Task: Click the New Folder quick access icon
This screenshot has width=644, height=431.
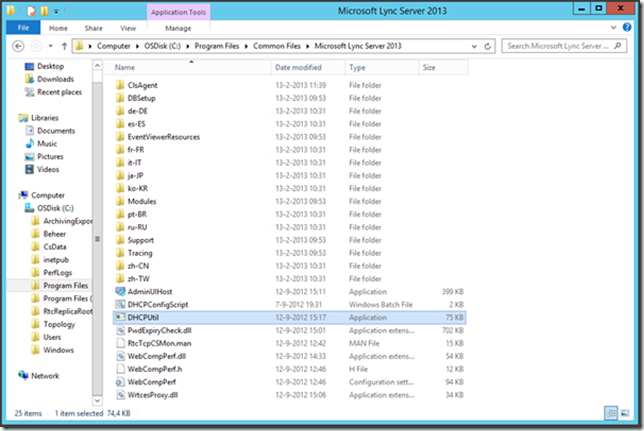Action: pyautogui.click(x=44, y=11)
